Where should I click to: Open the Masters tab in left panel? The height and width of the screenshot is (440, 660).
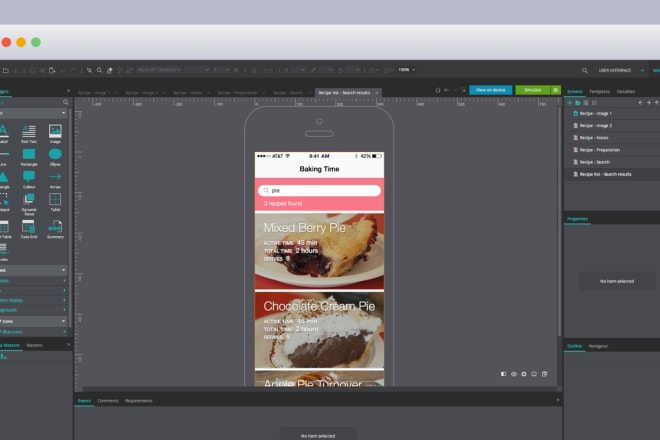(35, 345)
